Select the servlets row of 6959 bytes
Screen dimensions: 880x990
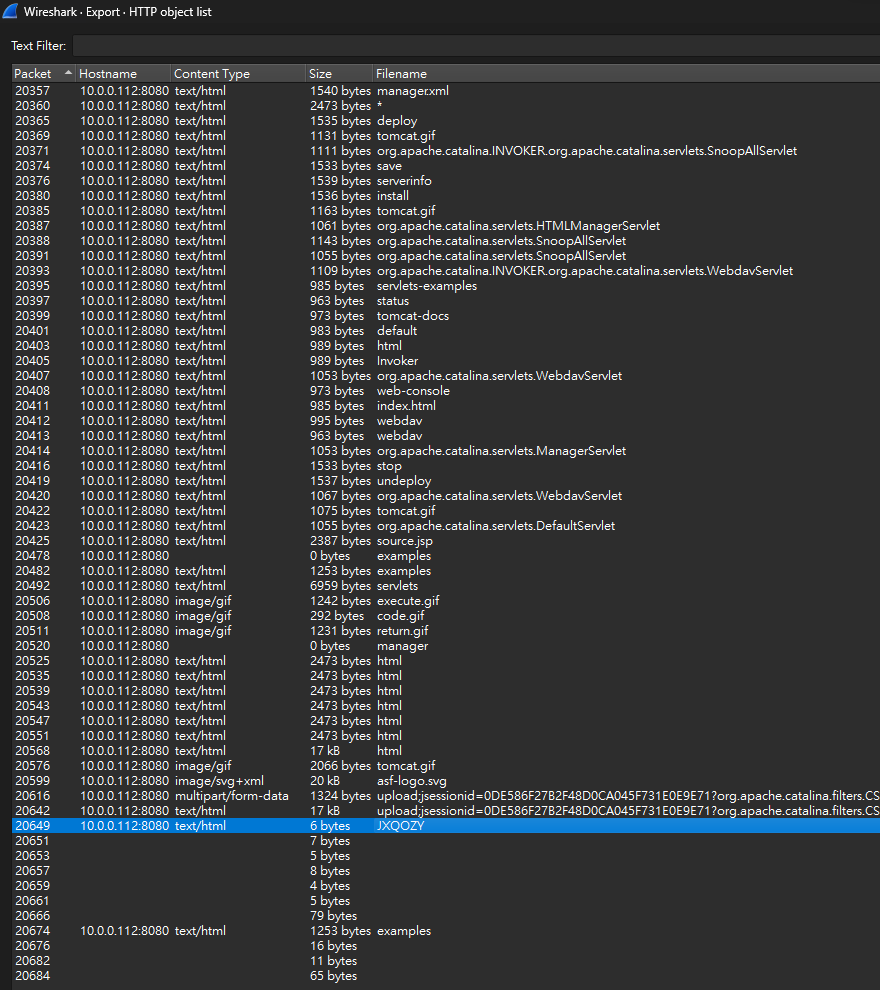pos(446,586)
